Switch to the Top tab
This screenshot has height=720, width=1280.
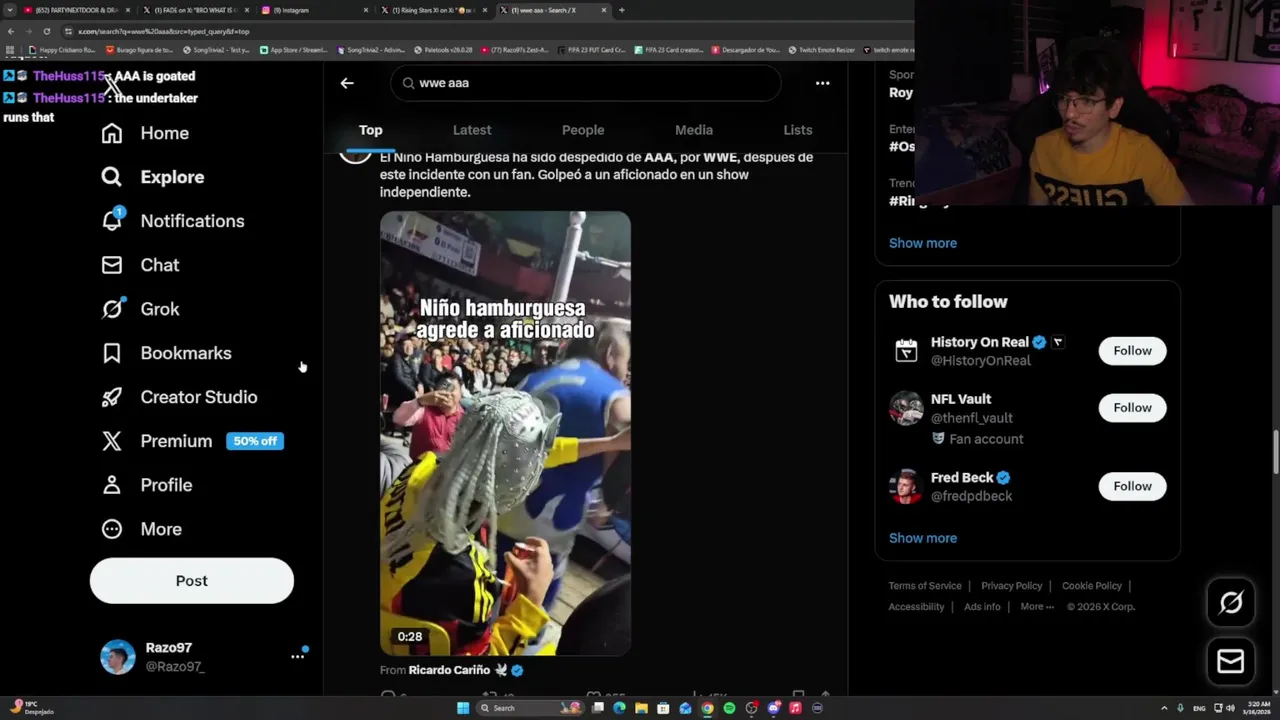[371, 130]
